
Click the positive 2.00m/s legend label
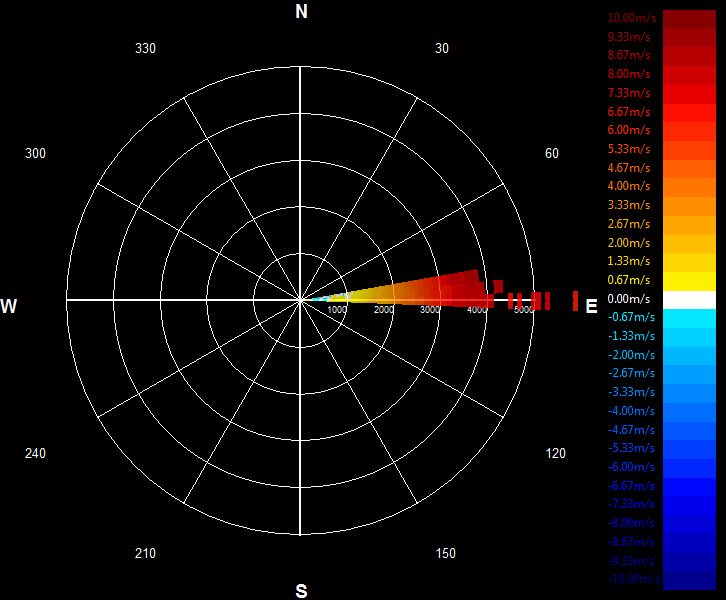(629, 243)
